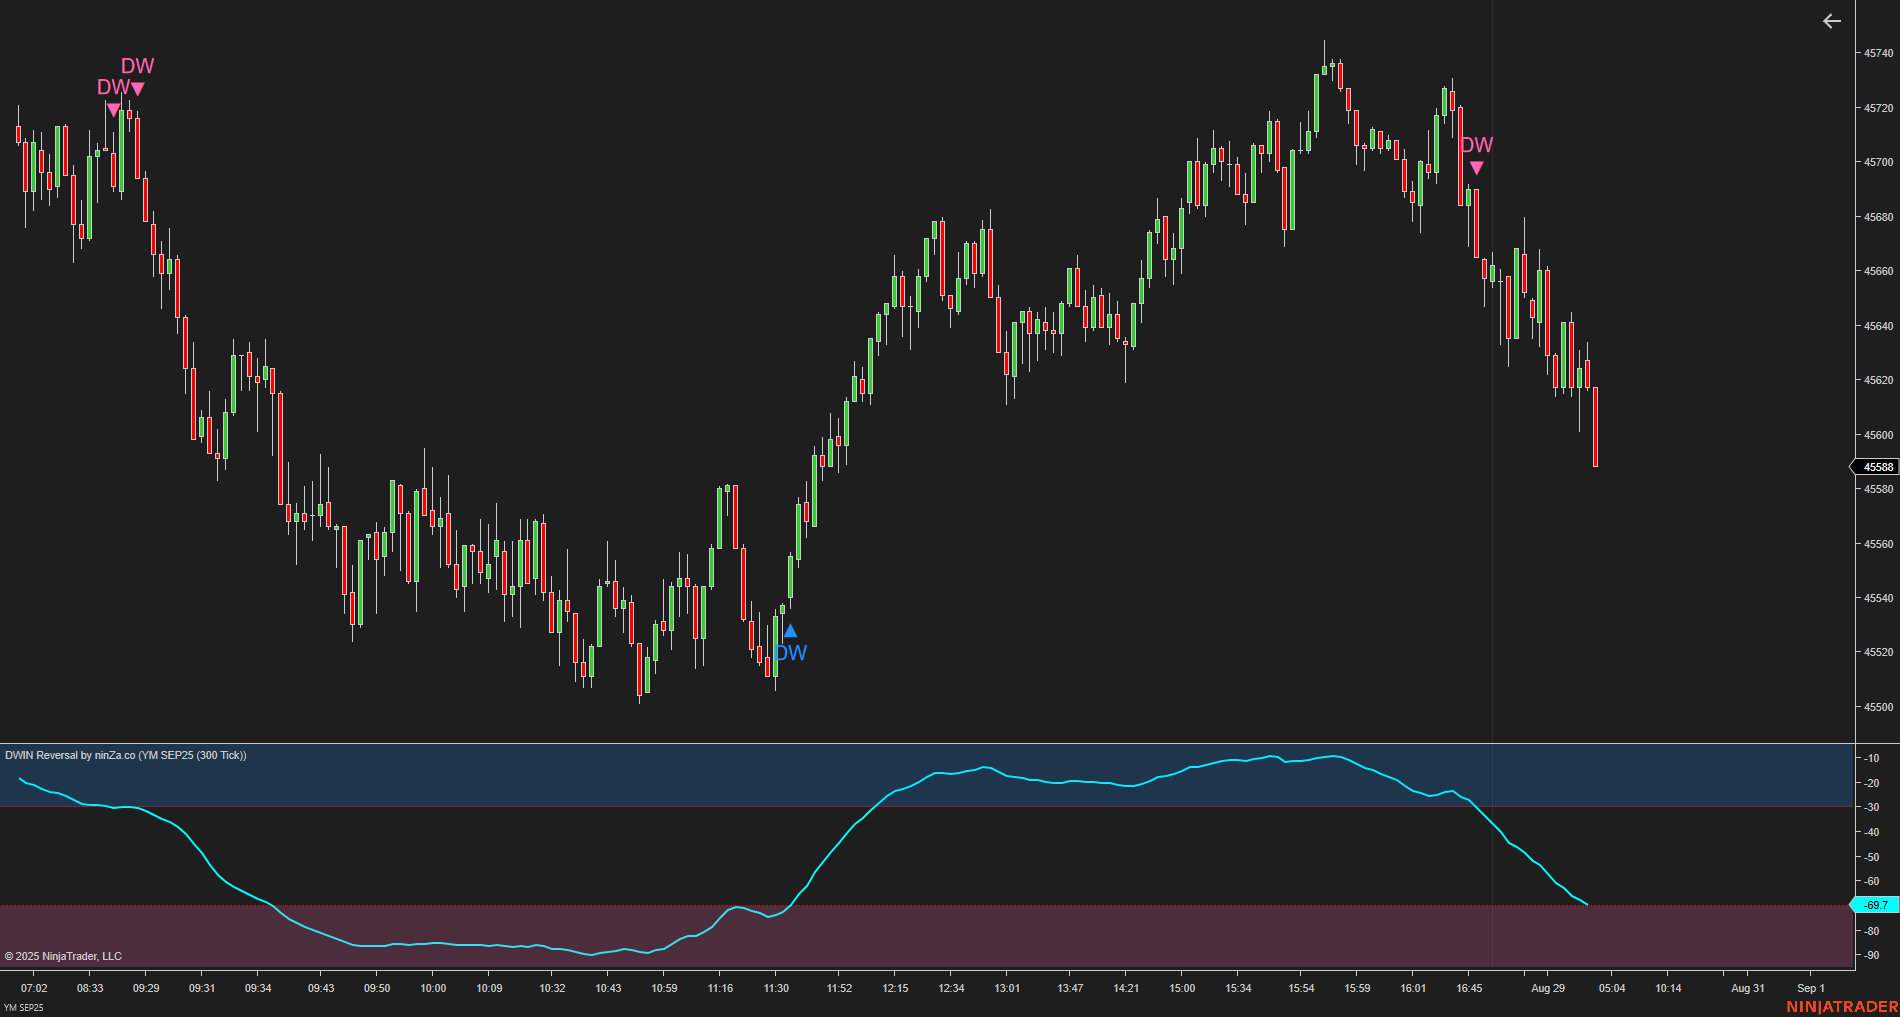
Task: Click the back arrow at top right
Action: click(x=1832, y=21)
